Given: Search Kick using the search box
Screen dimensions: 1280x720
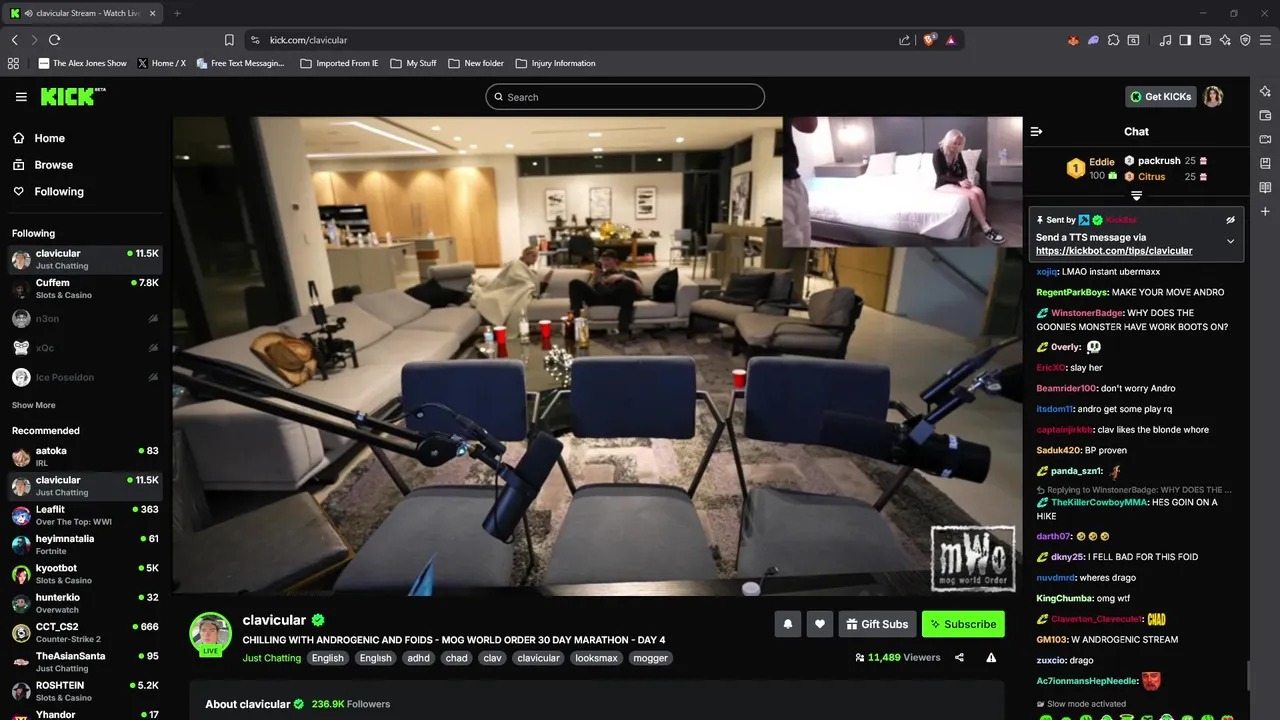Looking at the screenshot, I should tap(625, 97).
